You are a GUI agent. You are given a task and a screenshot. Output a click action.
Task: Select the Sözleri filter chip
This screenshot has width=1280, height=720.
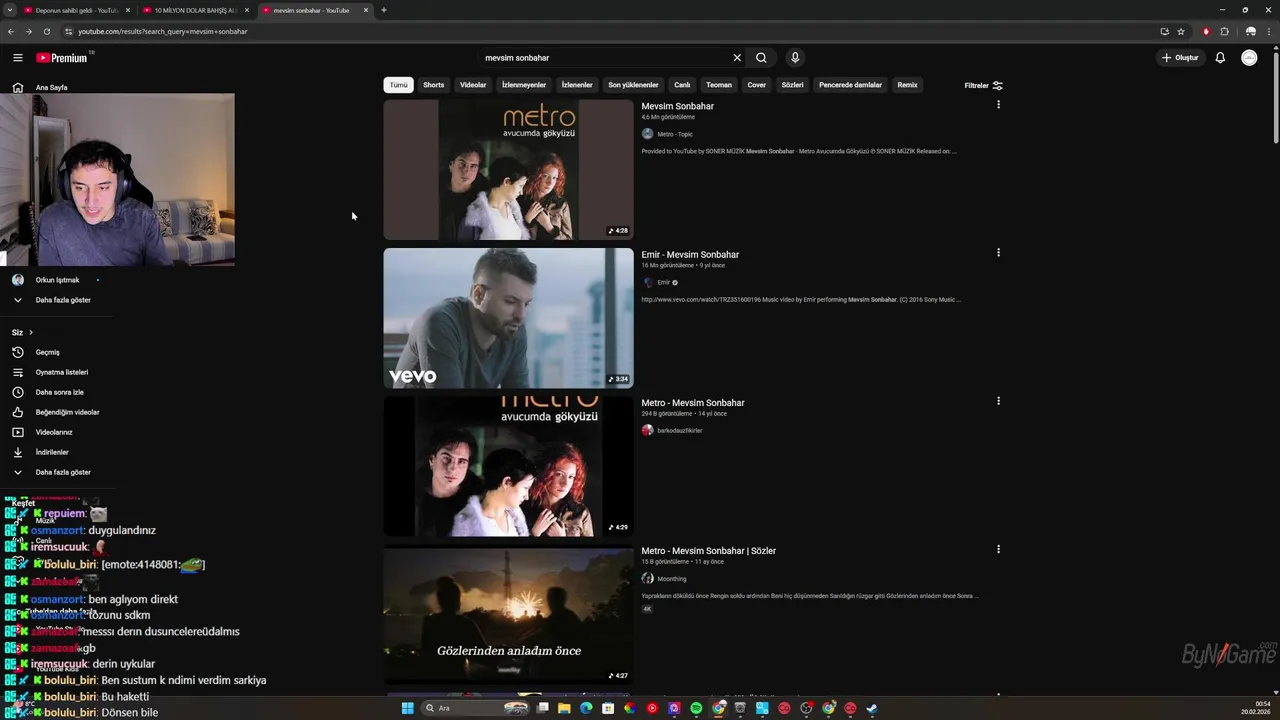(x=792, y=85)
